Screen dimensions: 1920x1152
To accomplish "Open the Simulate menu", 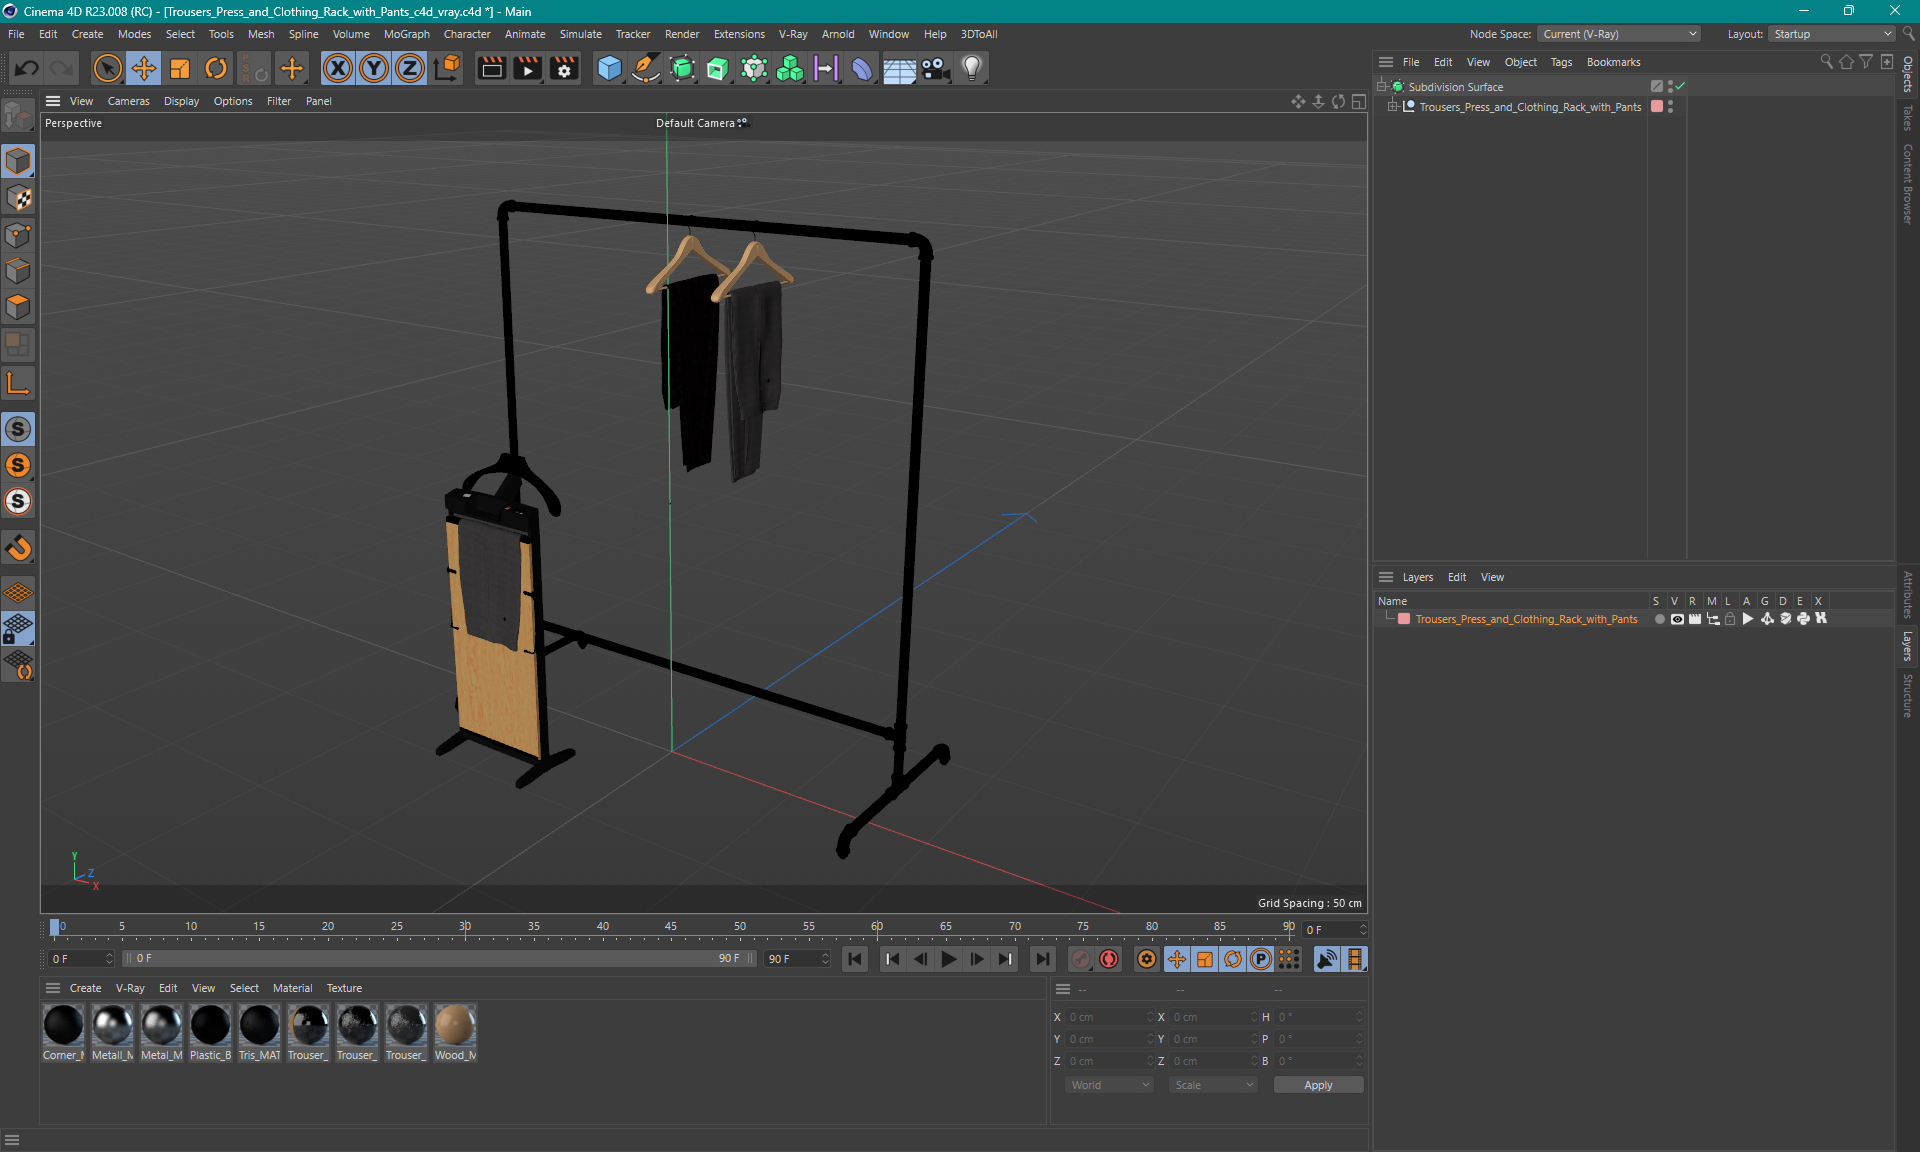I will pos(580,34).
